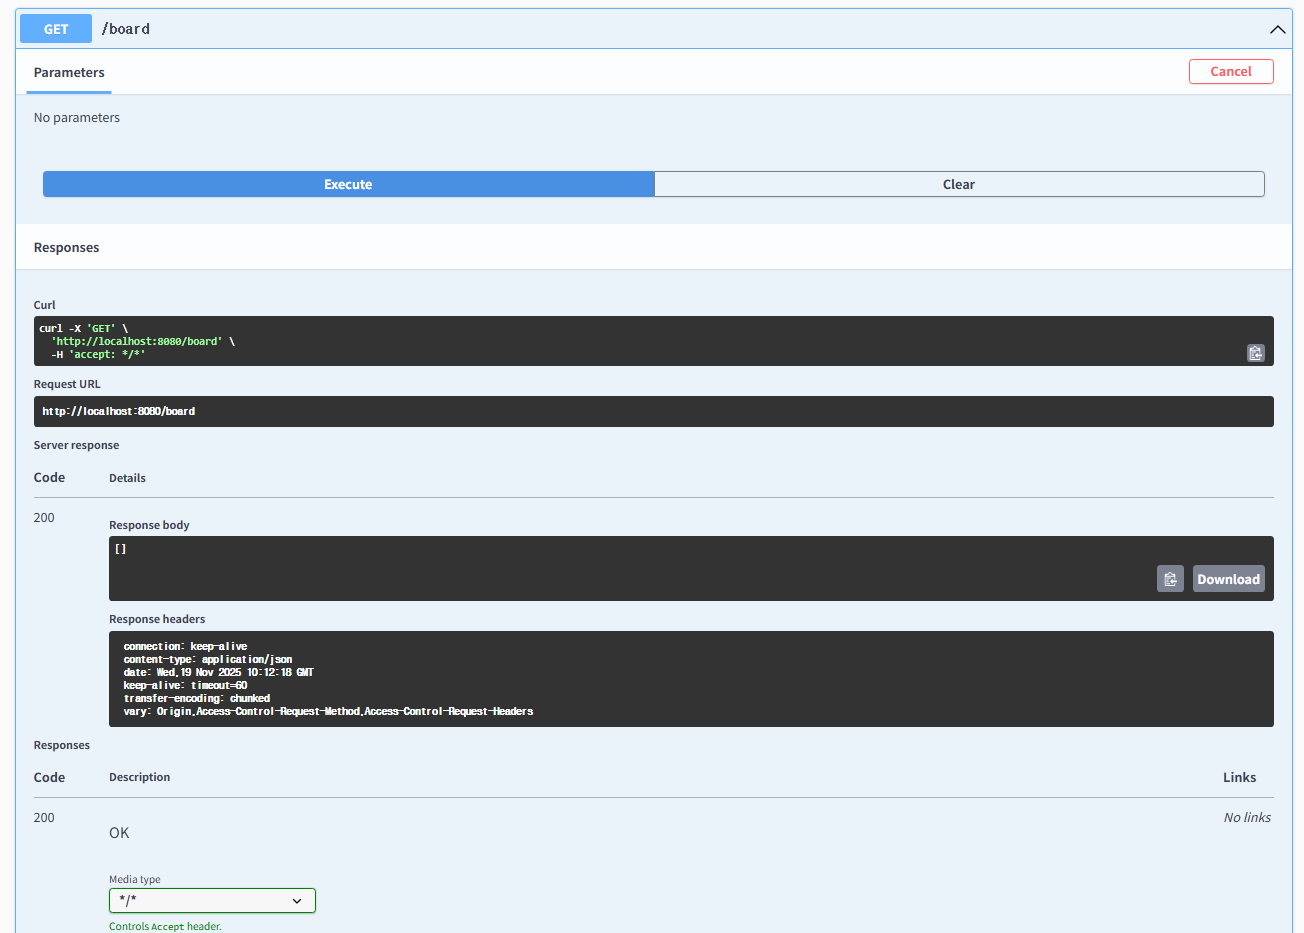Click the Responses section heading below Execute
1304x933 pixels.
tap(67, 247)
